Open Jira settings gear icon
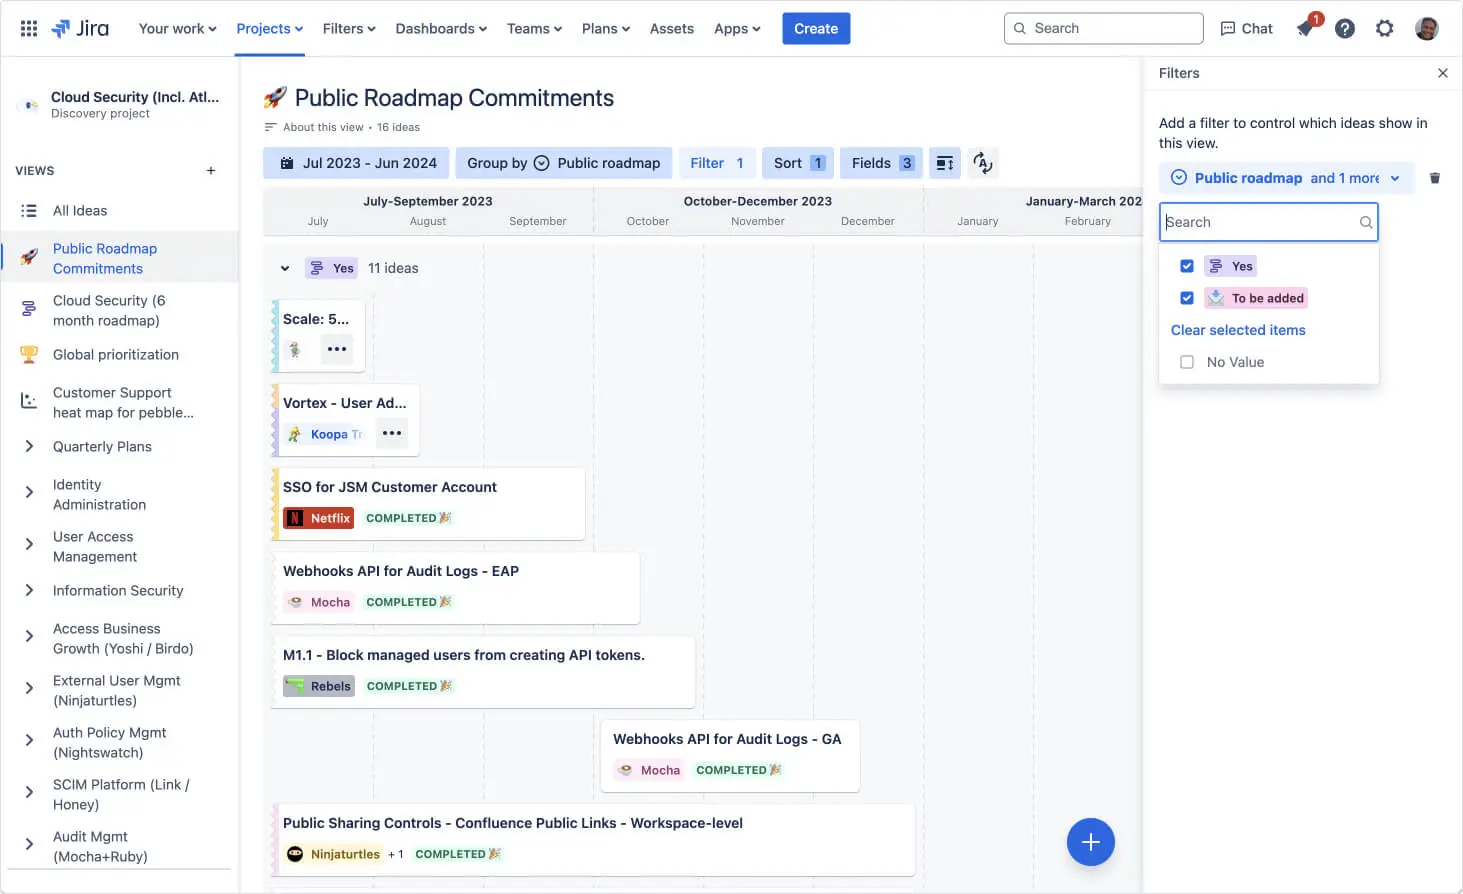1463x894 pixels. (x=1384, y=28)
